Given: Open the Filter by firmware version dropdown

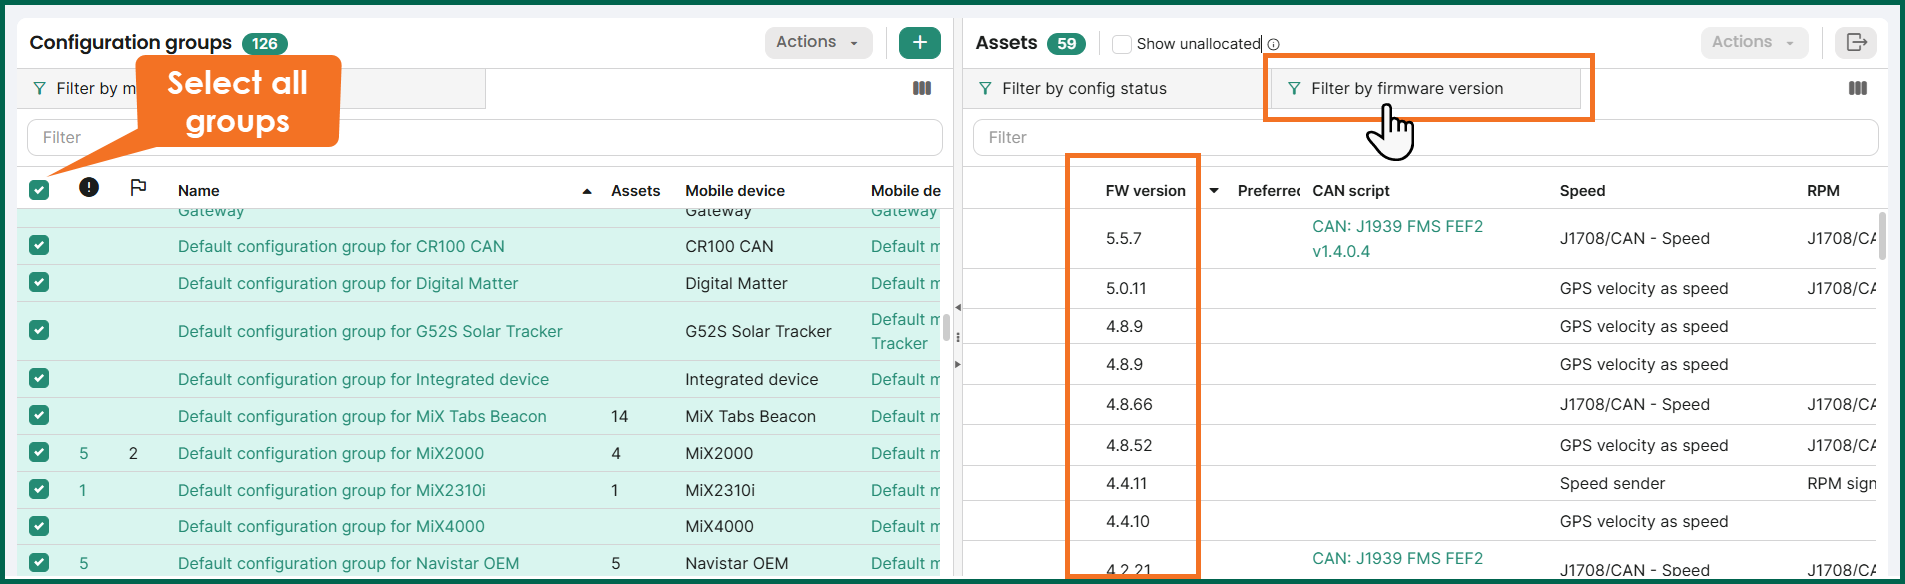Looking at the screenshot, I should pos(1425,88).
